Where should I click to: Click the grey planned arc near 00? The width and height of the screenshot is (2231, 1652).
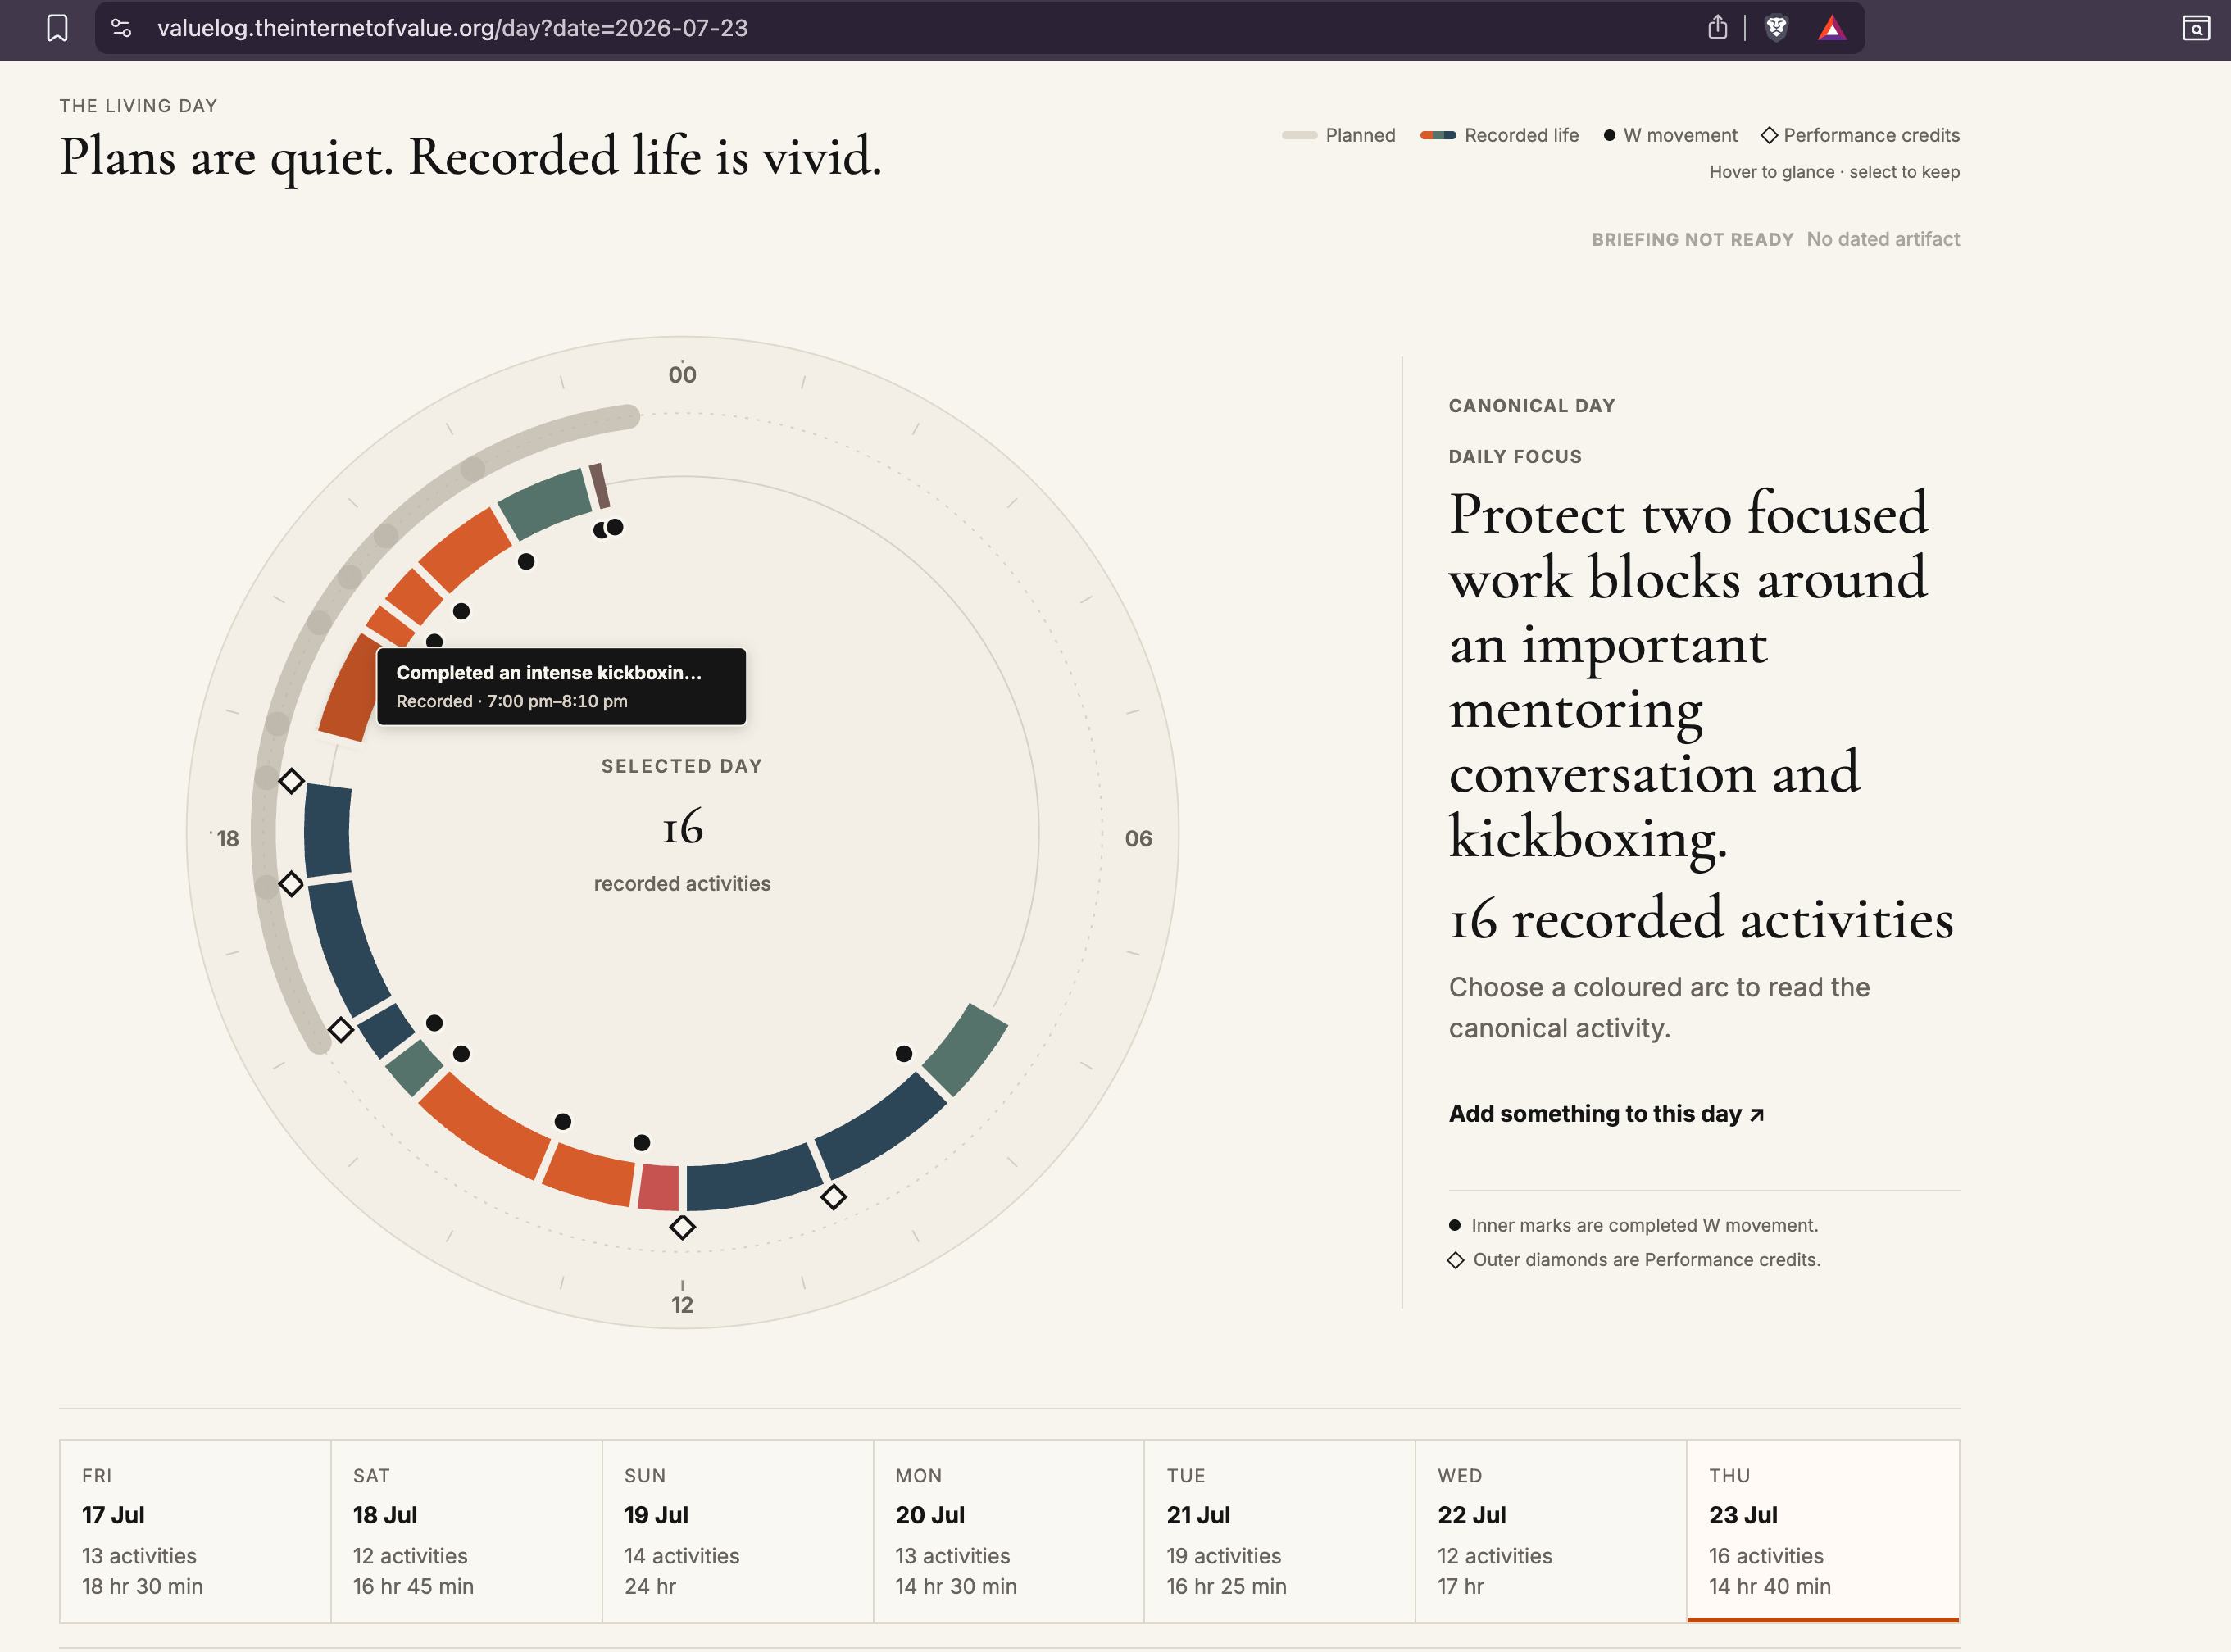tap(540, 437)
